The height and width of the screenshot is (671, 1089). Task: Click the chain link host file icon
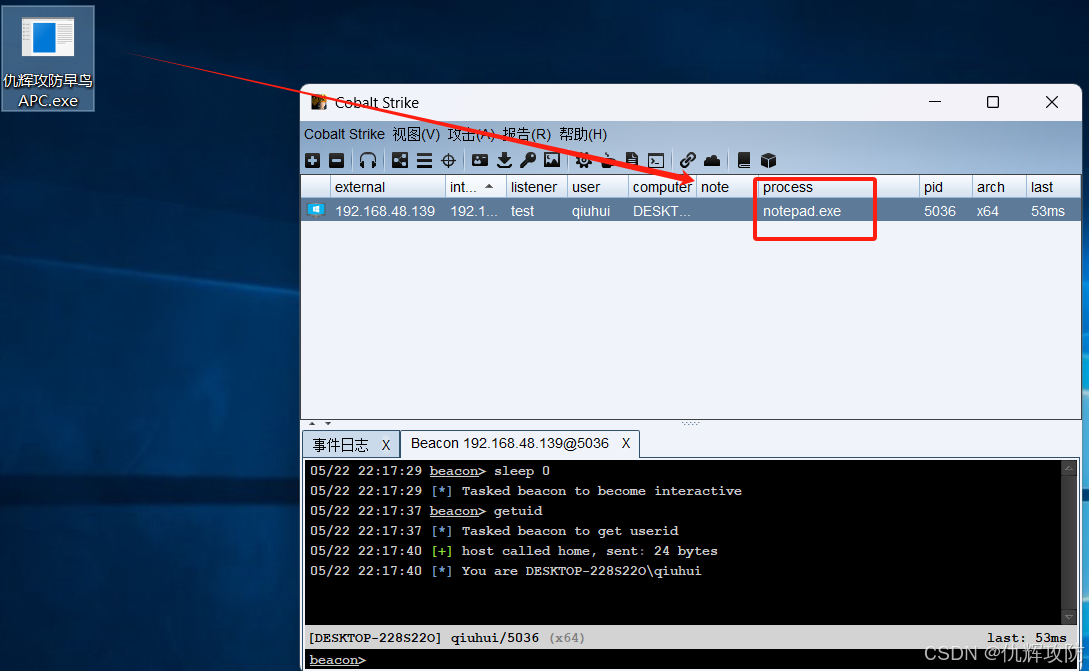point(688,160)
